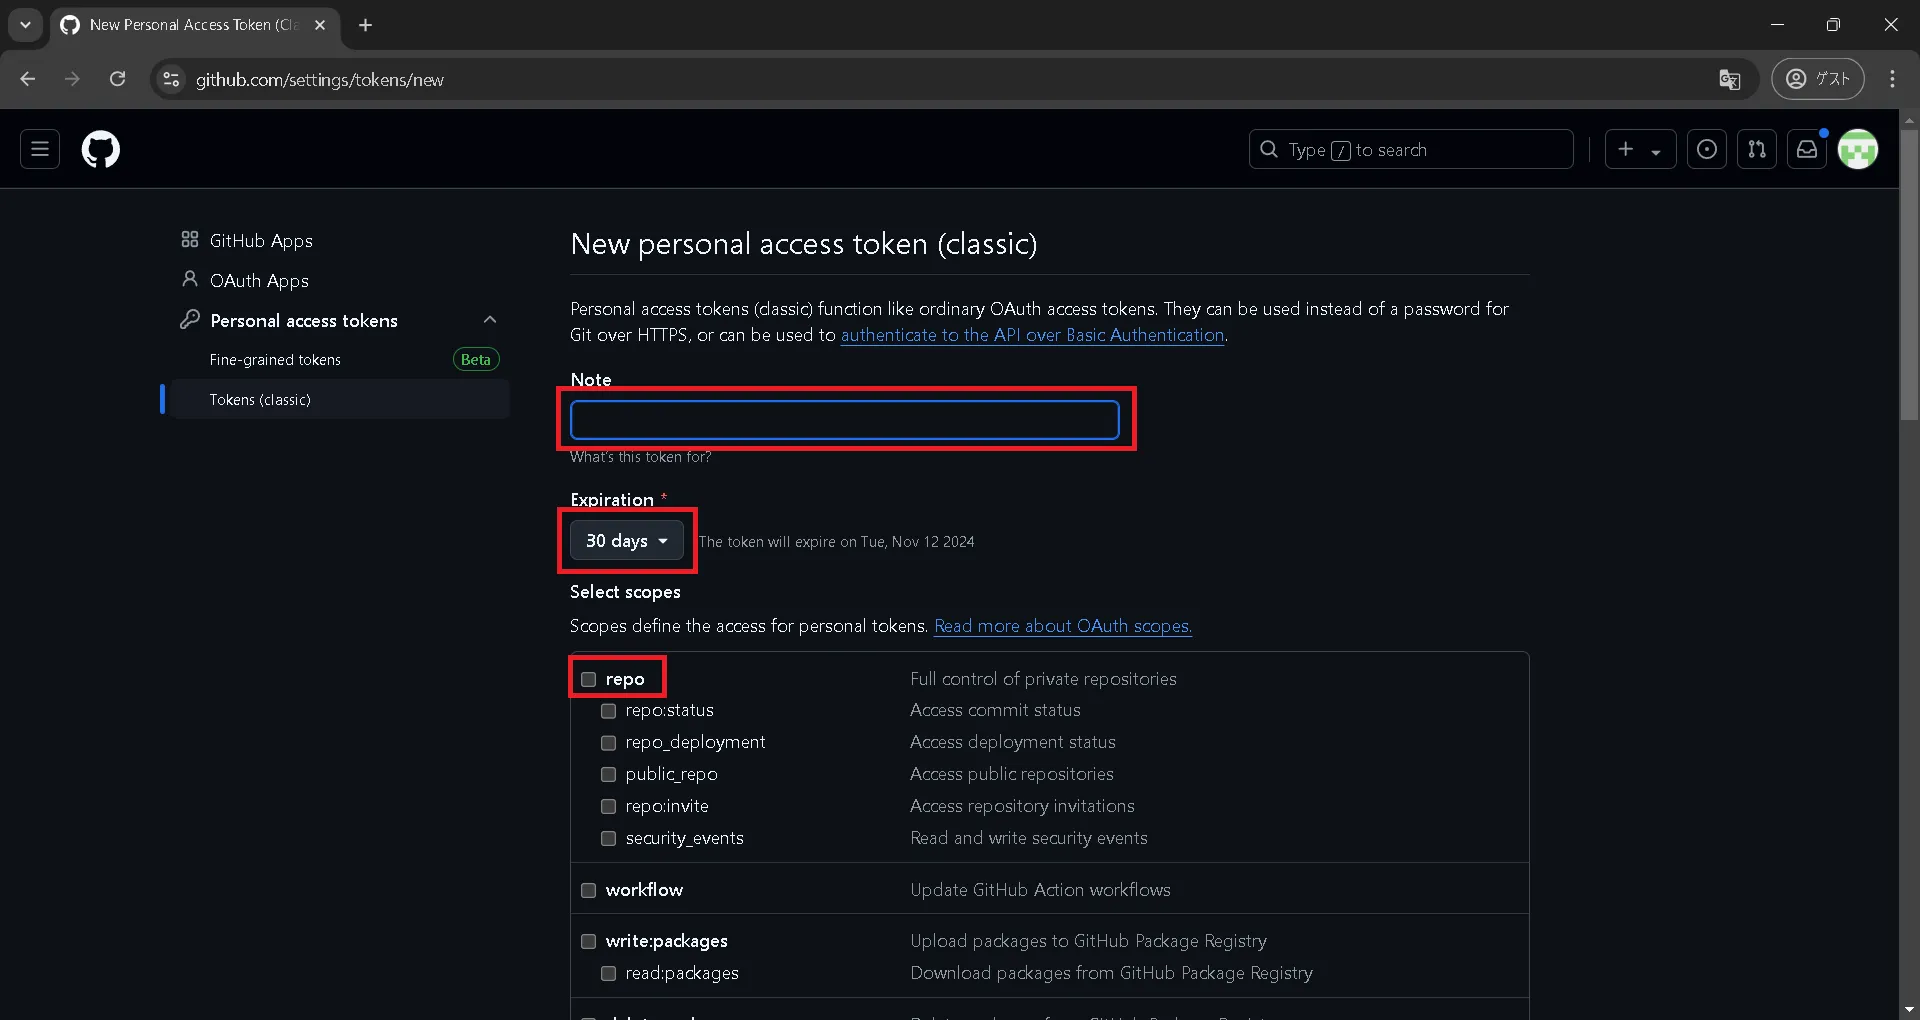Go to GitHub homepage via Octocat logo
The height and width of the screenshot is (1020, 1920).
tap(100, 149)
